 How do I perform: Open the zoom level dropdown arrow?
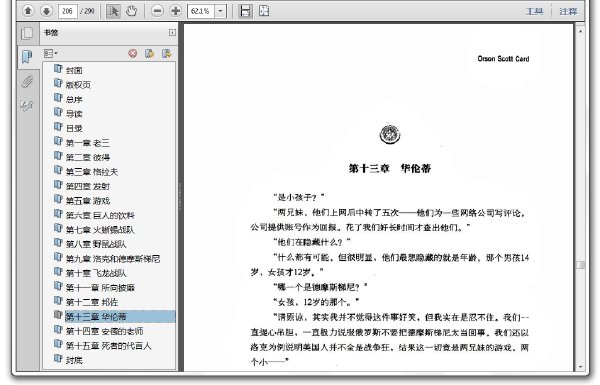pos(220,11)
